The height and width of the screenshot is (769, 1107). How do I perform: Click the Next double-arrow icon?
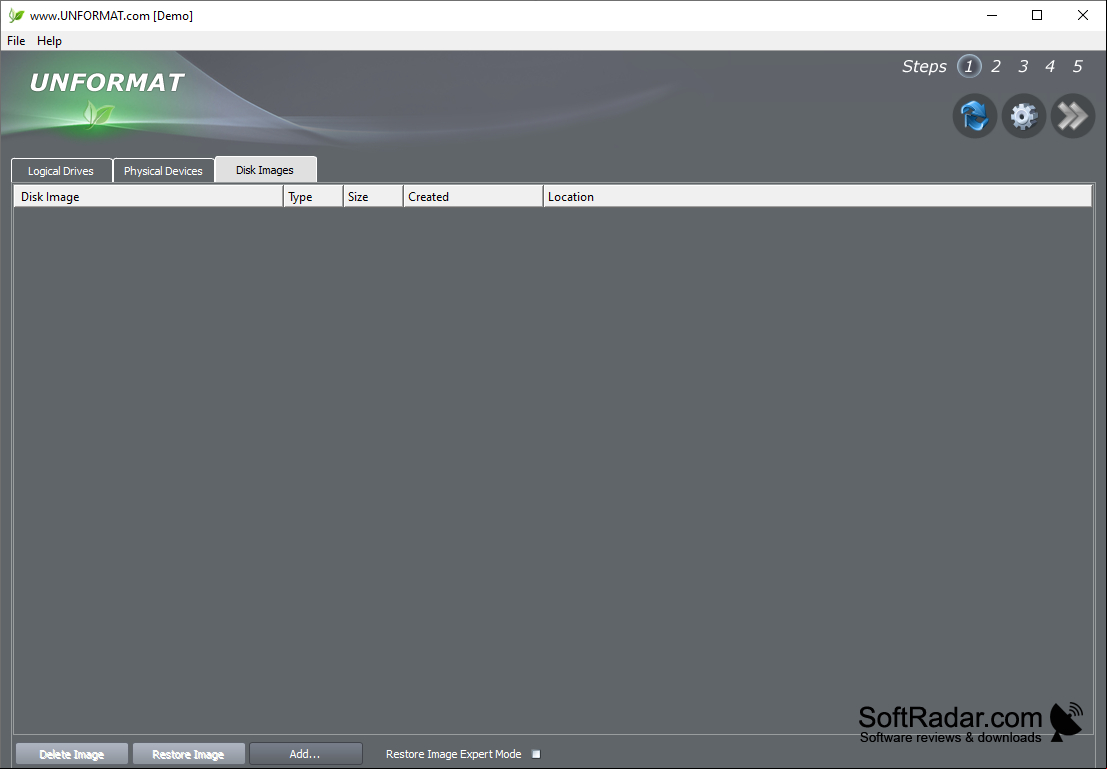pyautogui.click(x=1072, y=116)
